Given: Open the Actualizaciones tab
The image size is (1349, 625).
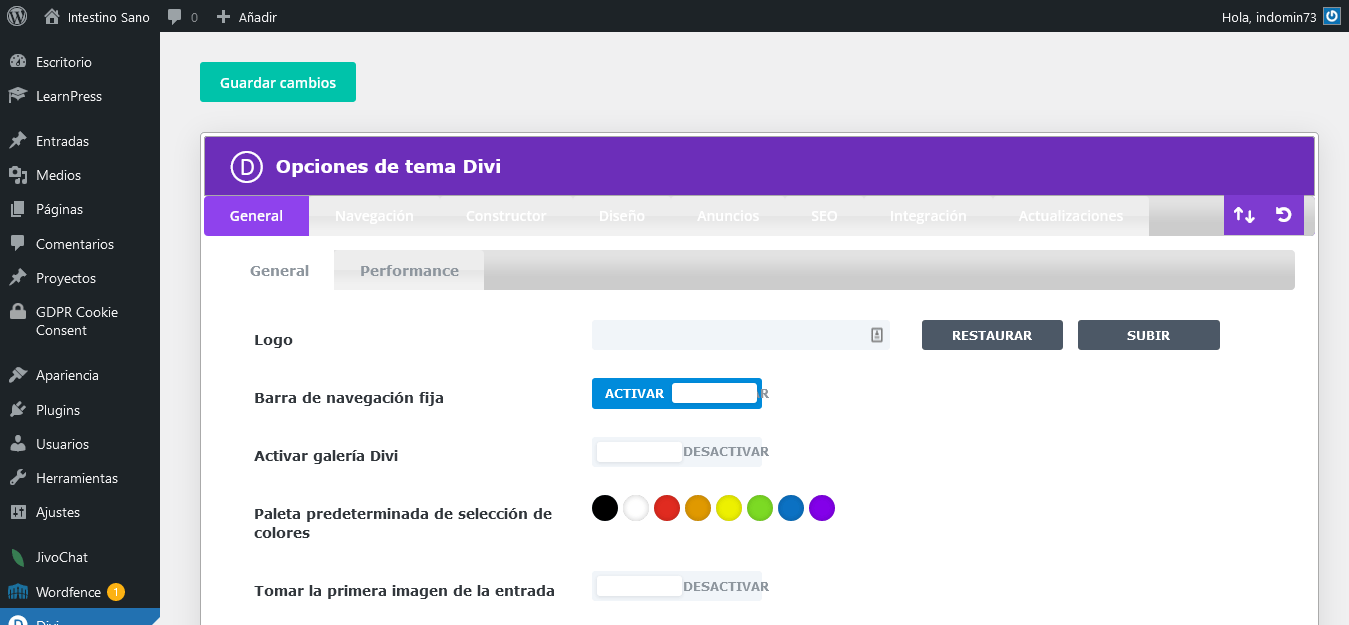Looking at the screenshot, I should click(x=1070, y=216).
